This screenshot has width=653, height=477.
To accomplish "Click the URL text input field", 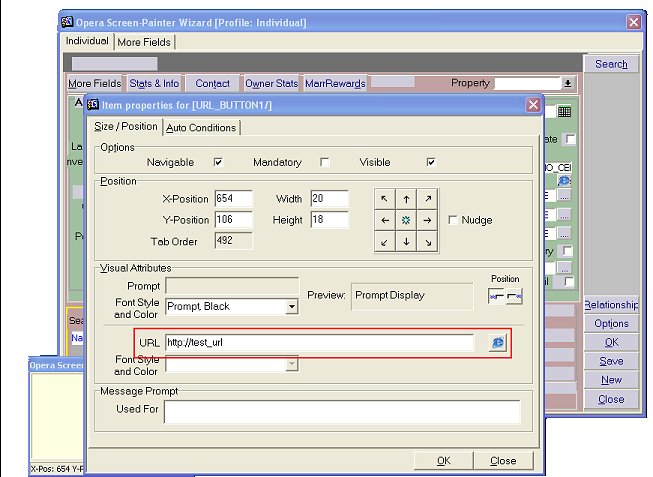I will pyautogui.click(x=319, y=343).
